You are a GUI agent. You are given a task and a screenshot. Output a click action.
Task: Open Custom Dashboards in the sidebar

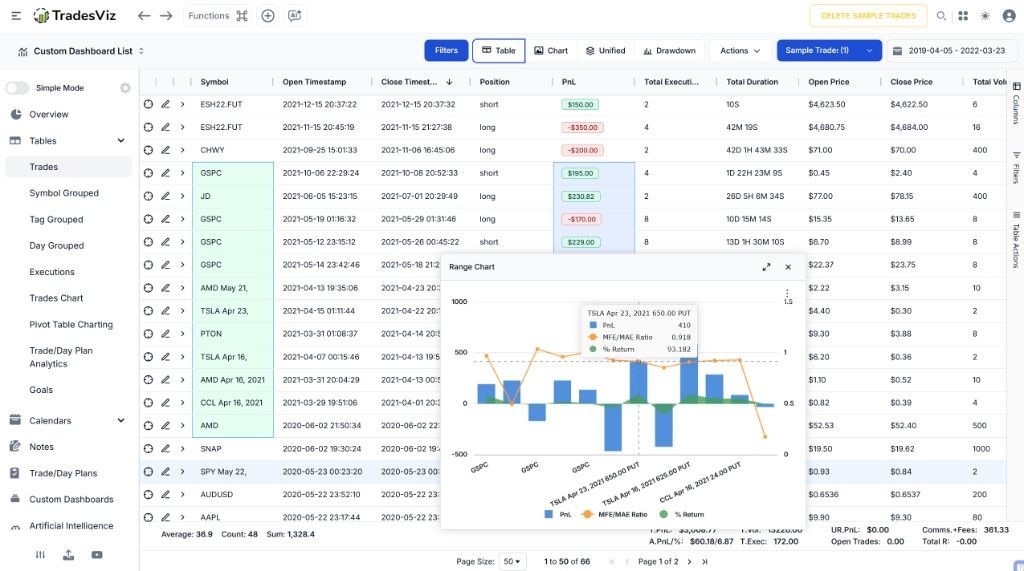[x=71, y=499]
